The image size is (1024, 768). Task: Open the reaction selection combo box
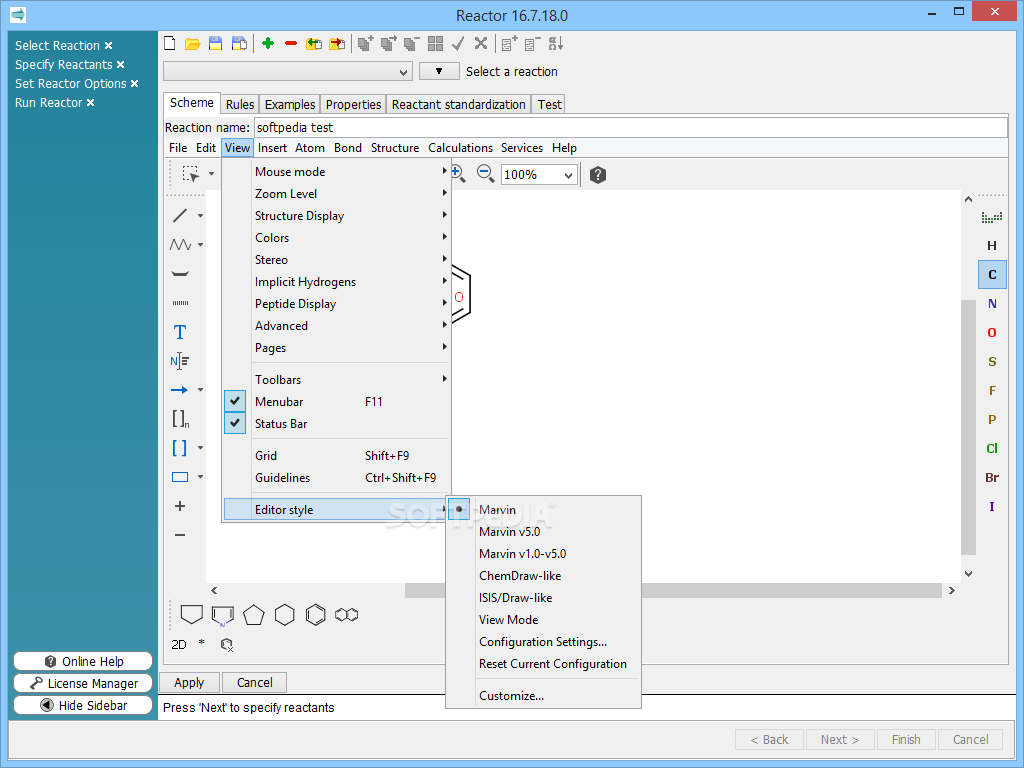click(288, 71)
